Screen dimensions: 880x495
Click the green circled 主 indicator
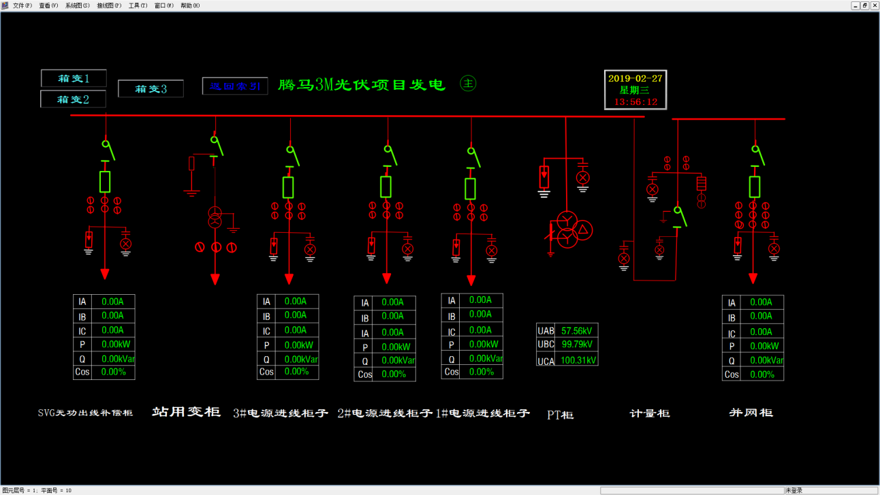coord(467,84)
